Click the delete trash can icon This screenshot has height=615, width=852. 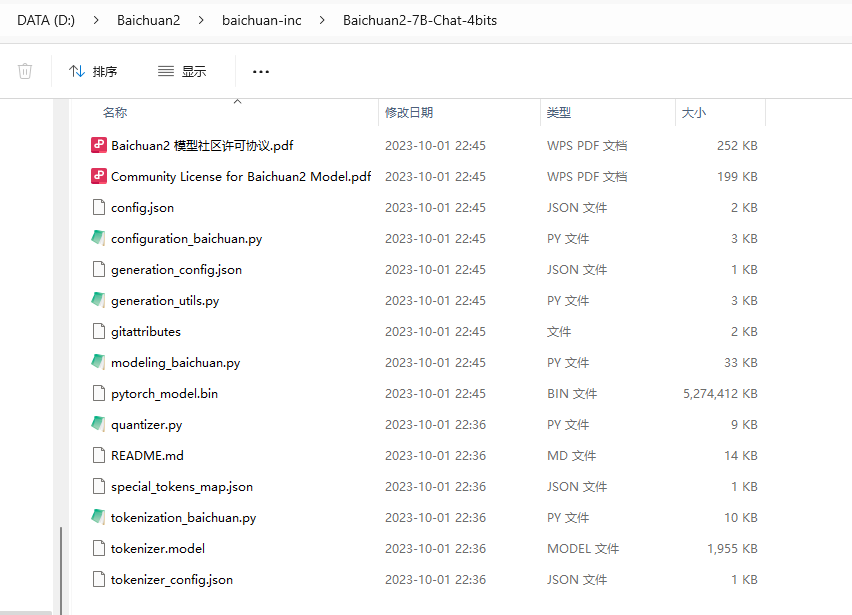(x=25, y=71)
